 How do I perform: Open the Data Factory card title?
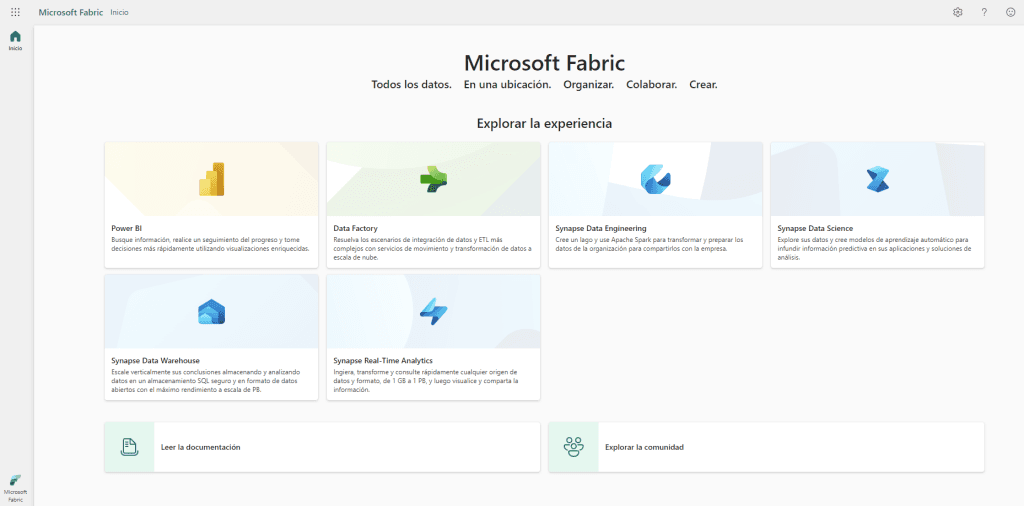point(355,229)
